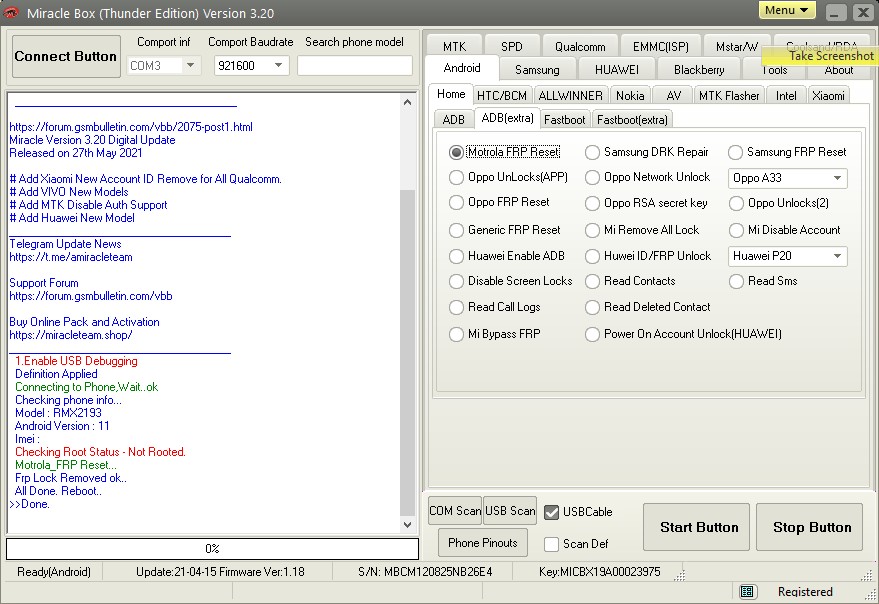This screenshot has height=604, width=879.
Task: Focus the Search phone model field
Action: point(355,66)
